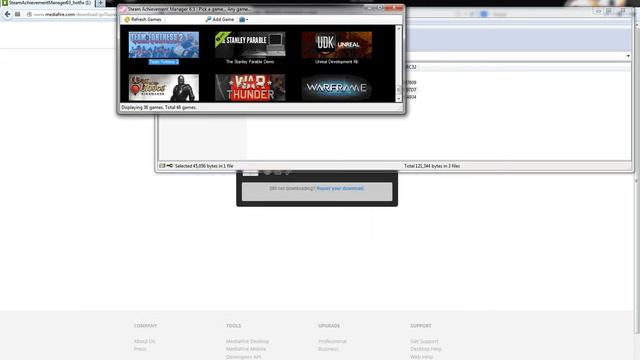Open the MediaFire Desktop footer link
This screenshot has width=640, height=360.
pyautogui.click(x=247, y=341)
